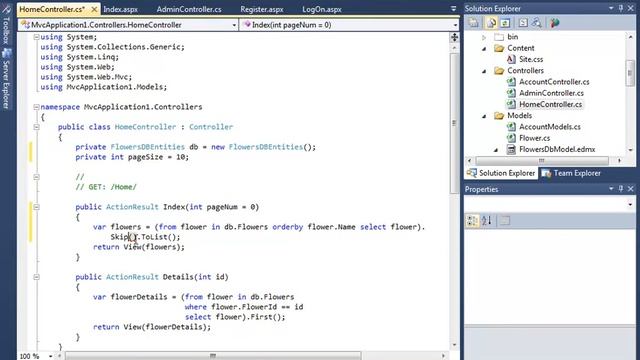The image size is (640, 360).
Task: Click View Code icon in Solution Explorer
Action: click(x=523, y=23)
